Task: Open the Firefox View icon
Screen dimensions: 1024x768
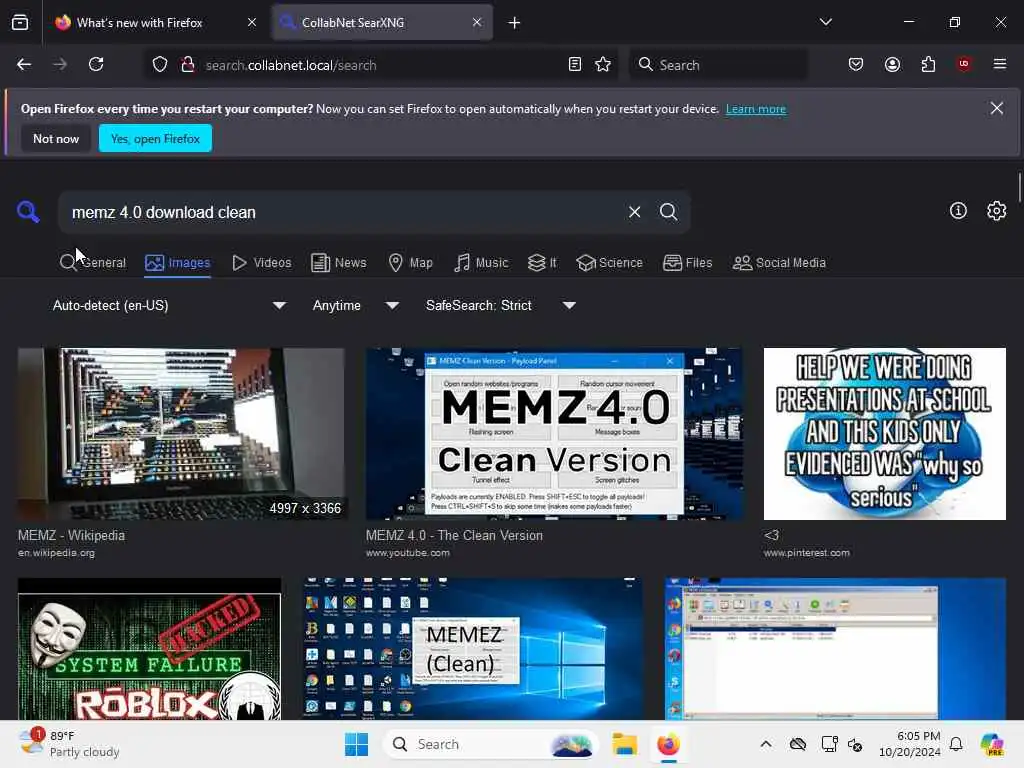Action: [20, 22]
